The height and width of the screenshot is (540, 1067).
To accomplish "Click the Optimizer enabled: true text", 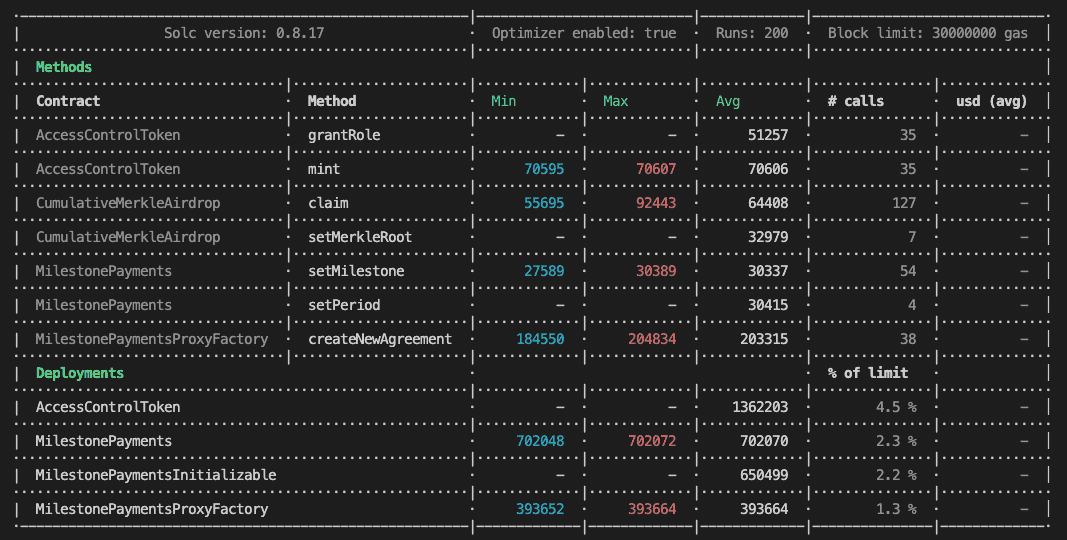I will [x=584, y=33].
